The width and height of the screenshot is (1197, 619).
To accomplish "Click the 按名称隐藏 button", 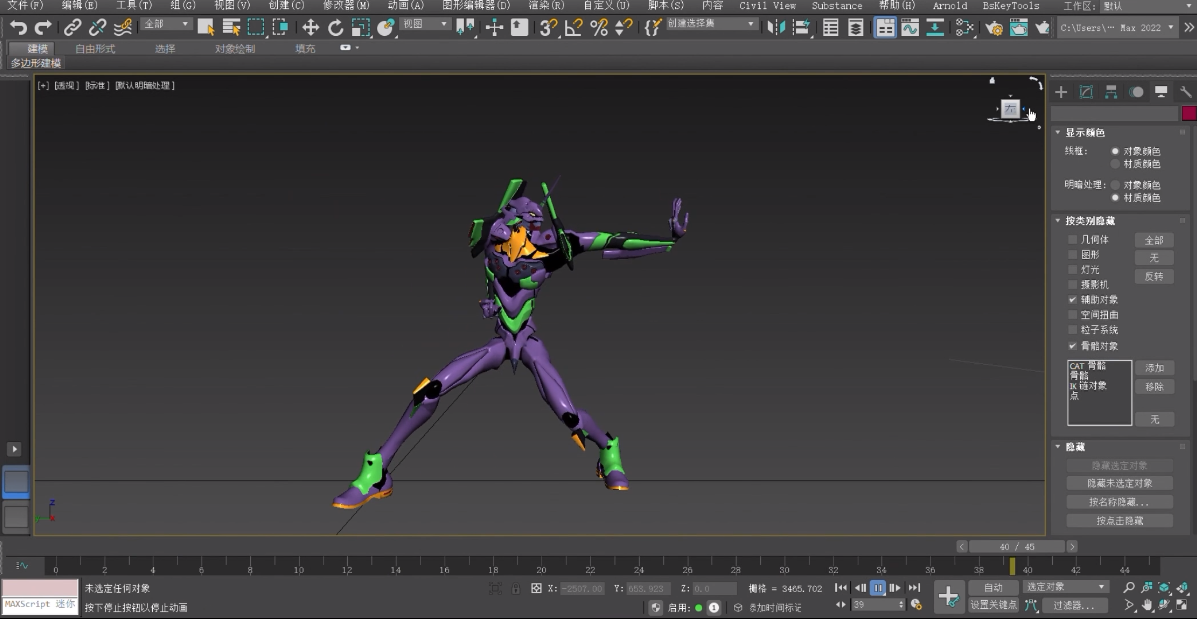I will click(x=1120, y=502).
